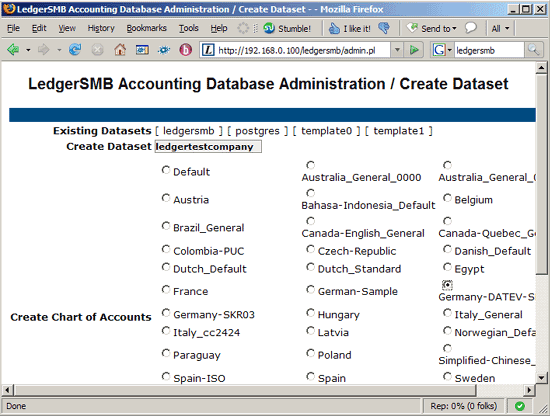This screenshot has width=550, height=416.
Task: Click the vertical scrollbar down arrow
Action: click(x=542, y=378)
